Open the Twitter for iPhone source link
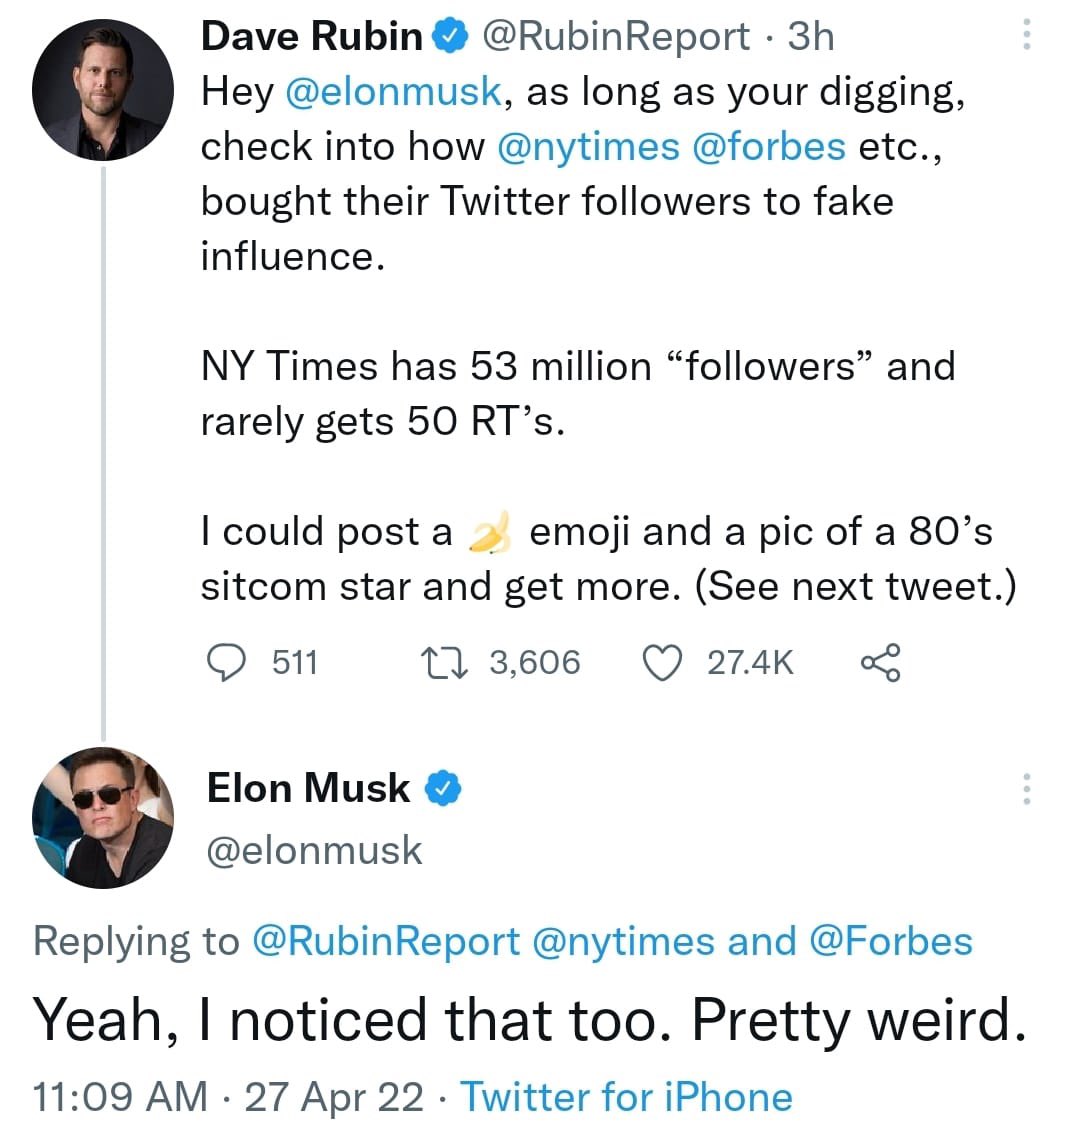Image resolution: width=1080 pixels, height=1134 pixels. click(x=626, y=1096)
